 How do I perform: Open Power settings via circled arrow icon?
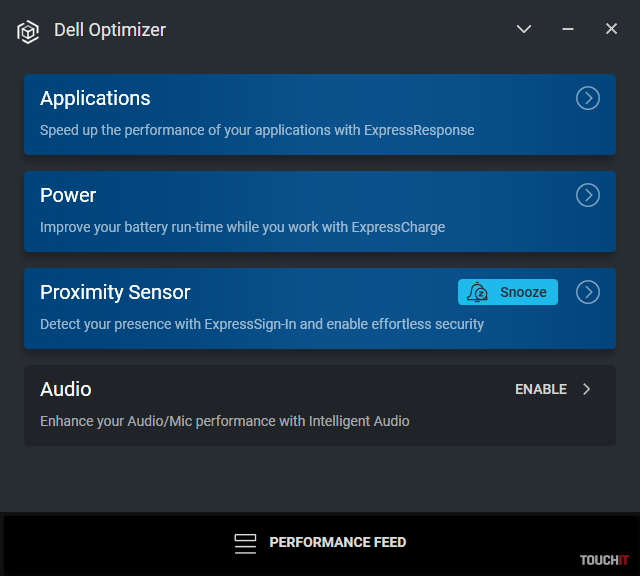click(x=588, y=195)
